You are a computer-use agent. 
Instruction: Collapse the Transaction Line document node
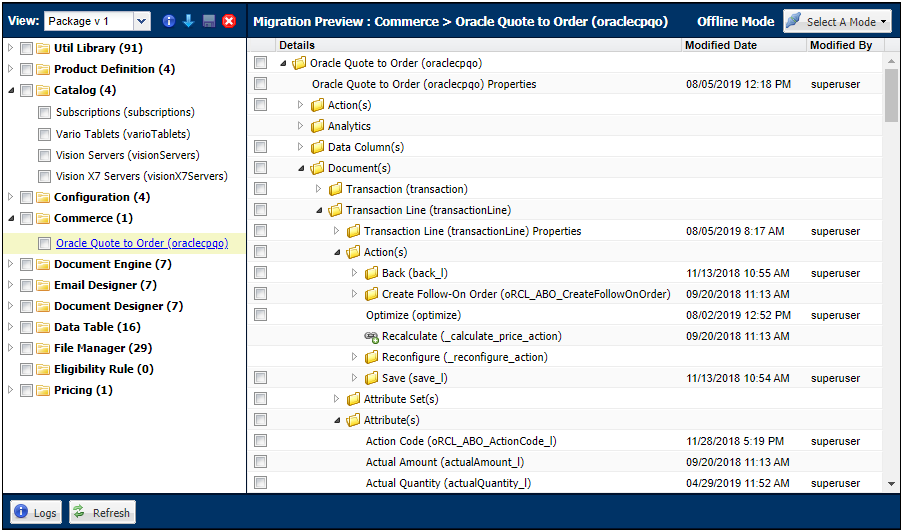321,210
